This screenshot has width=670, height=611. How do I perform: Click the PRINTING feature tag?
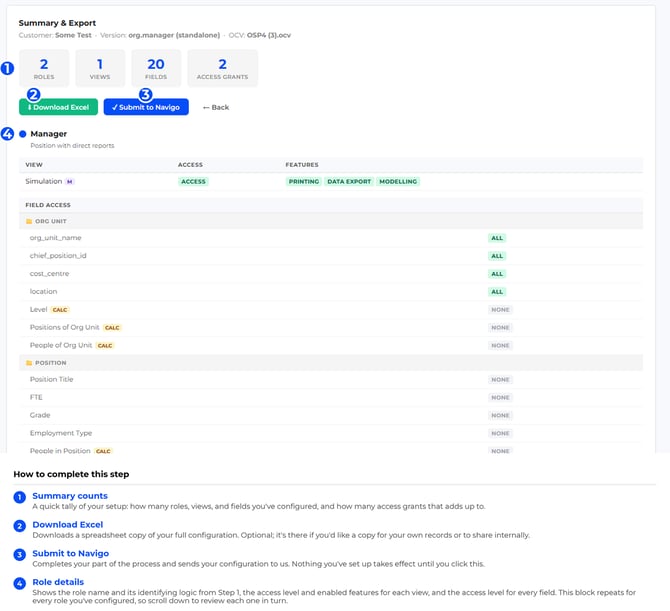304,182
